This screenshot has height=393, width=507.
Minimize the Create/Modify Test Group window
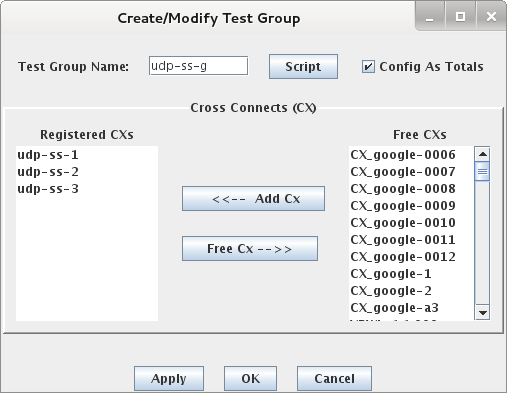point(430,16)
